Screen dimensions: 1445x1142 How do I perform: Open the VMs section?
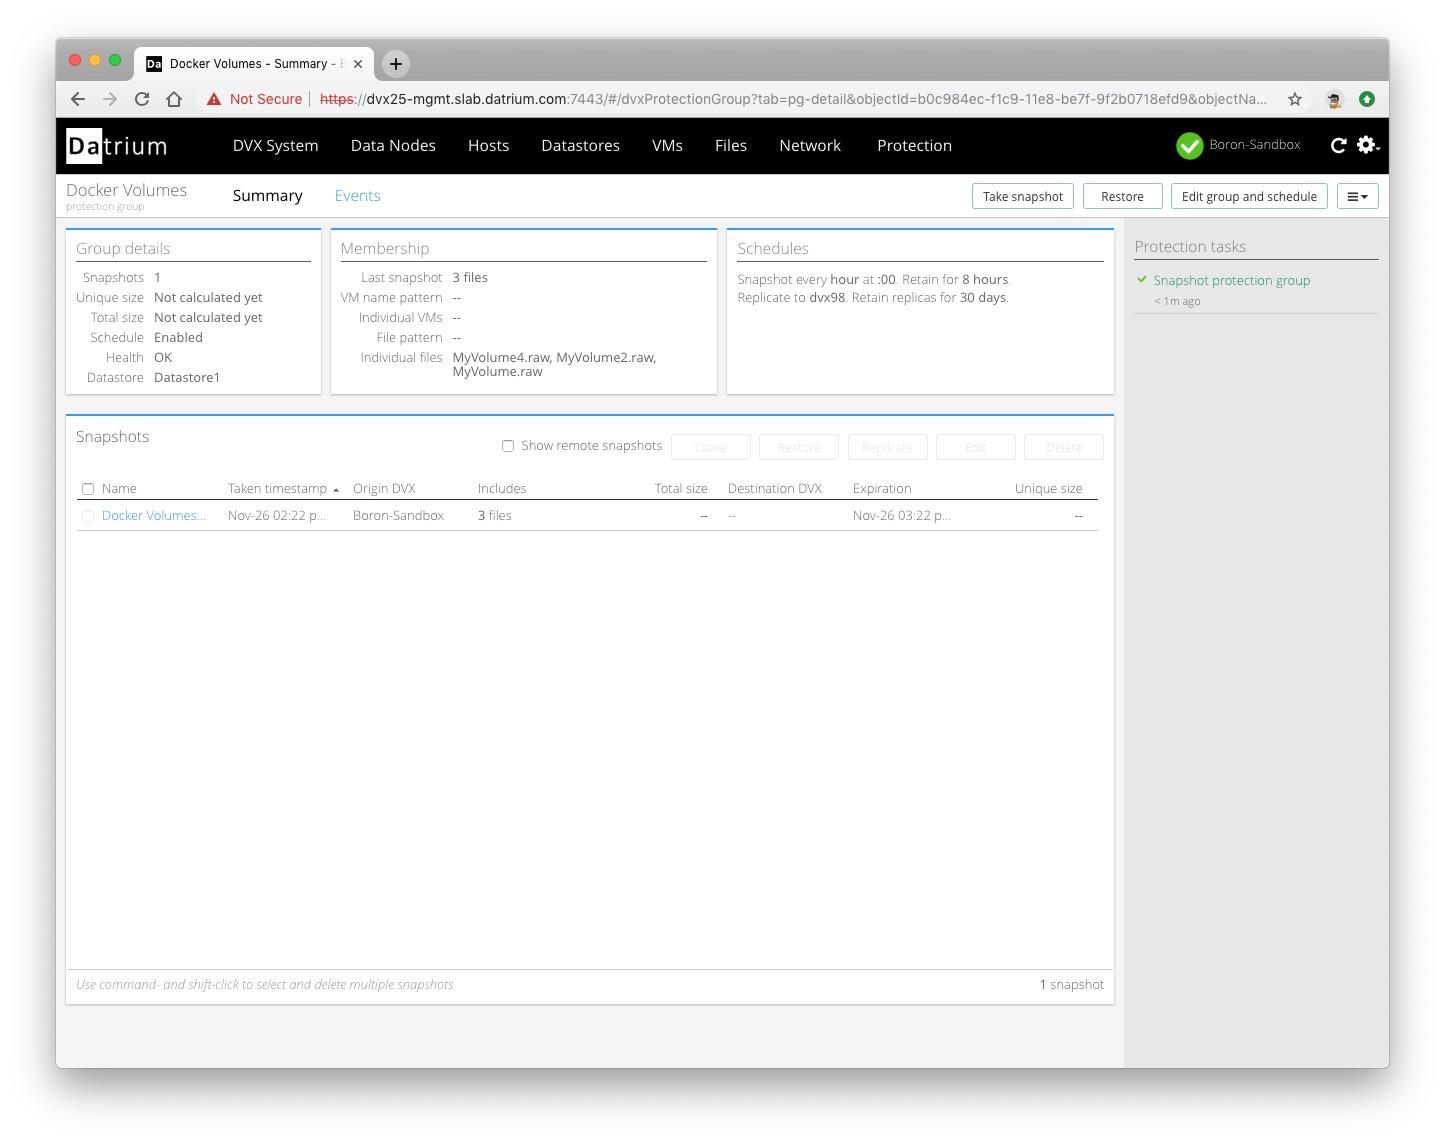pyautogui.click(x=667, y=146)
